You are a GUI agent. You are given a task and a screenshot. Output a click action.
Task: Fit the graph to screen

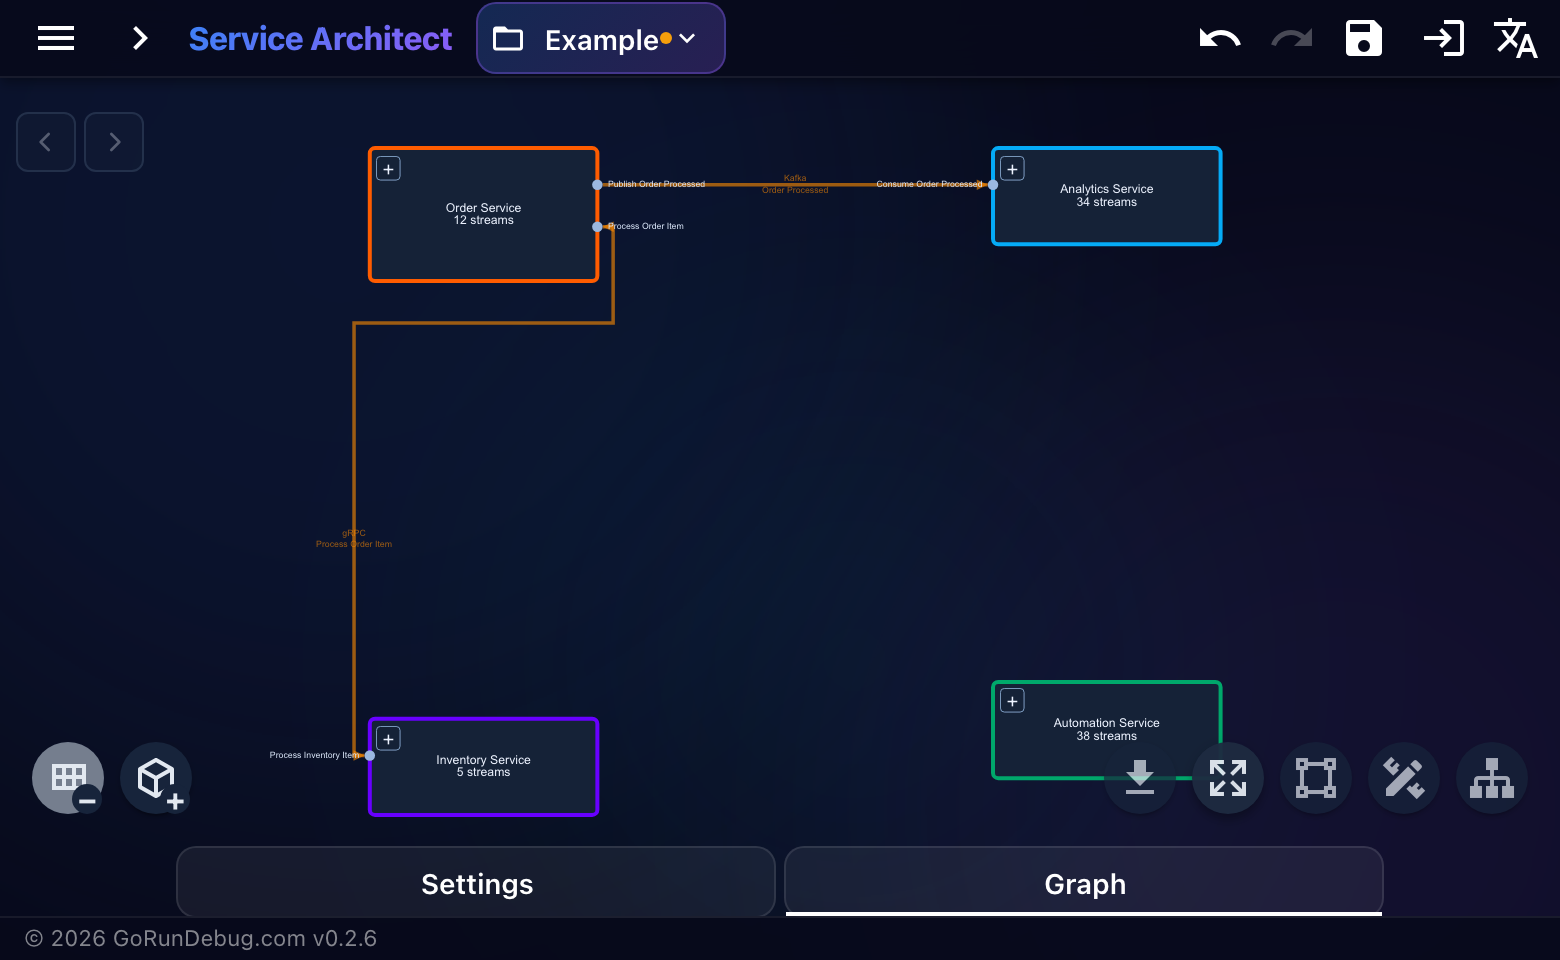pyautogui.click(x=1228, y=778)
